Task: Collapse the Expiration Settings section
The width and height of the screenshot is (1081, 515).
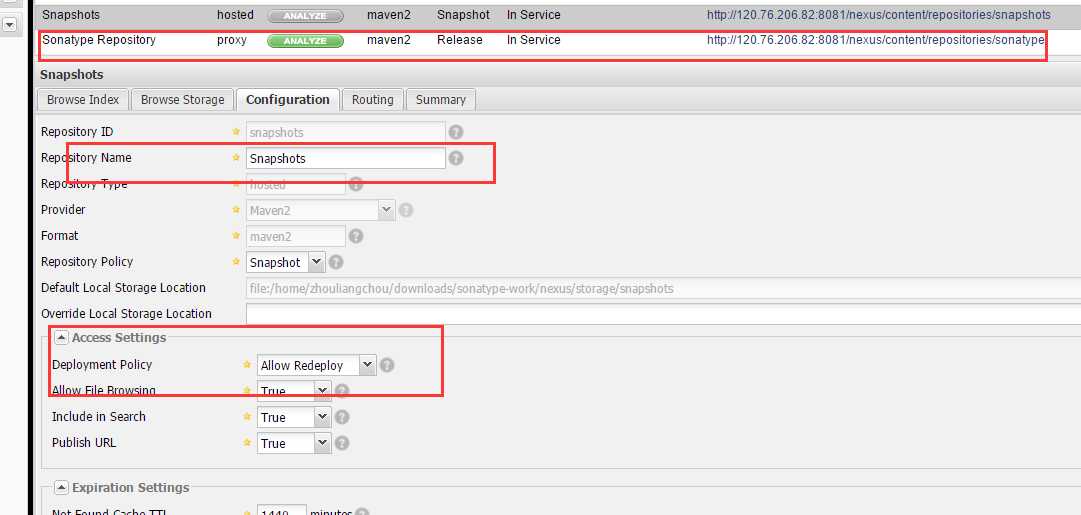Action: [x=61, y=487]
